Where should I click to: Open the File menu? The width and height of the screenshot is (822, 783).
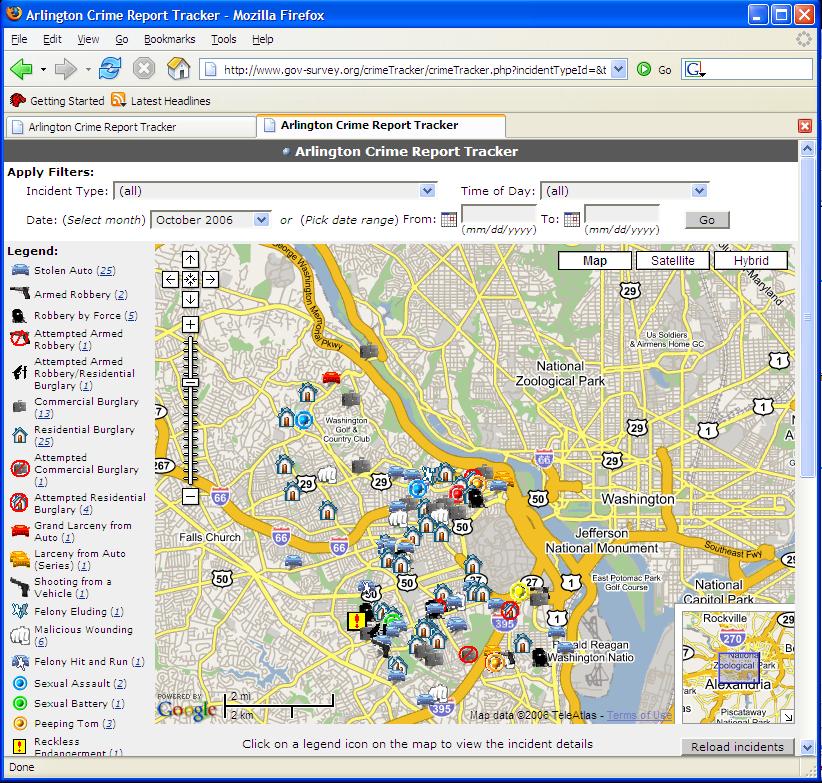(x=19, y=39)
